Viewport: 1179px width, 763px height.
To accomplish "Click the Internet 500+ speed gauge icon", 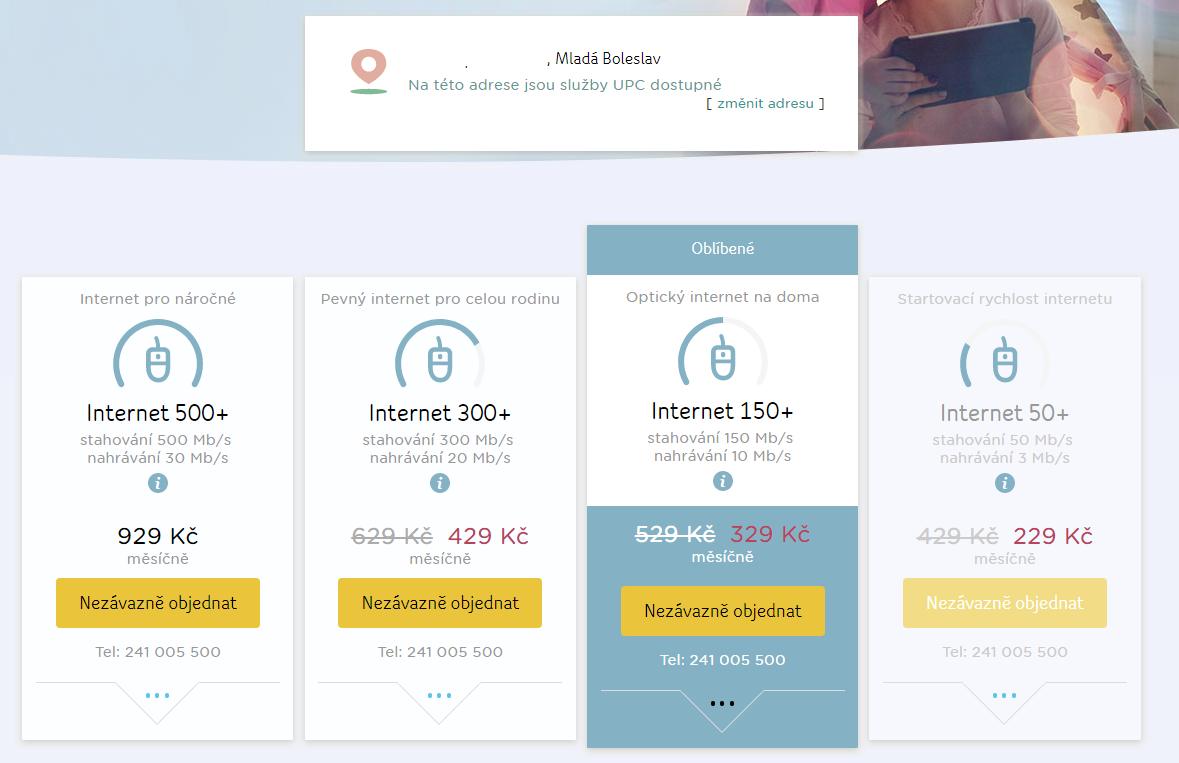I will 158,354.
